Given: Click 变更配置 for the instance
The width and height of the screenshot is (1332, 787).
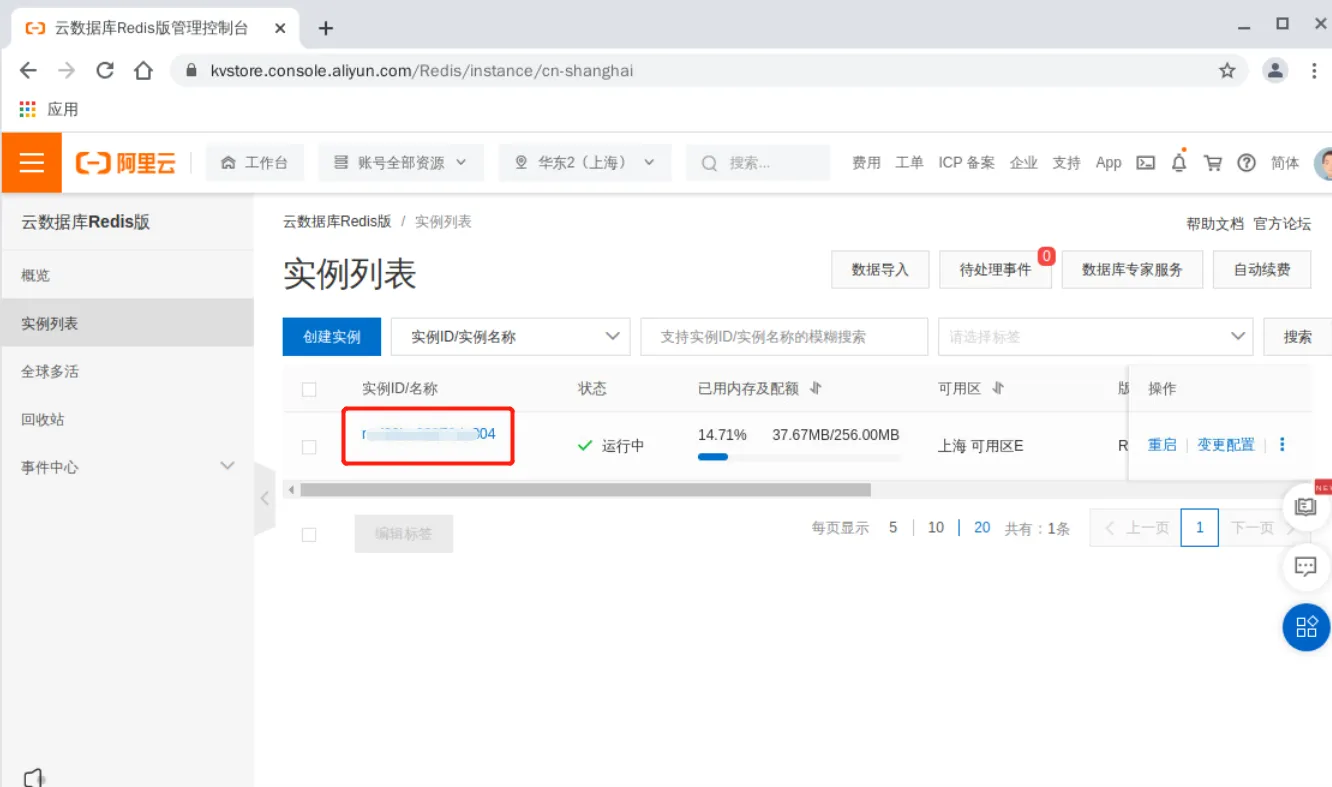Looking at the screenshot, I should 1226,445.
